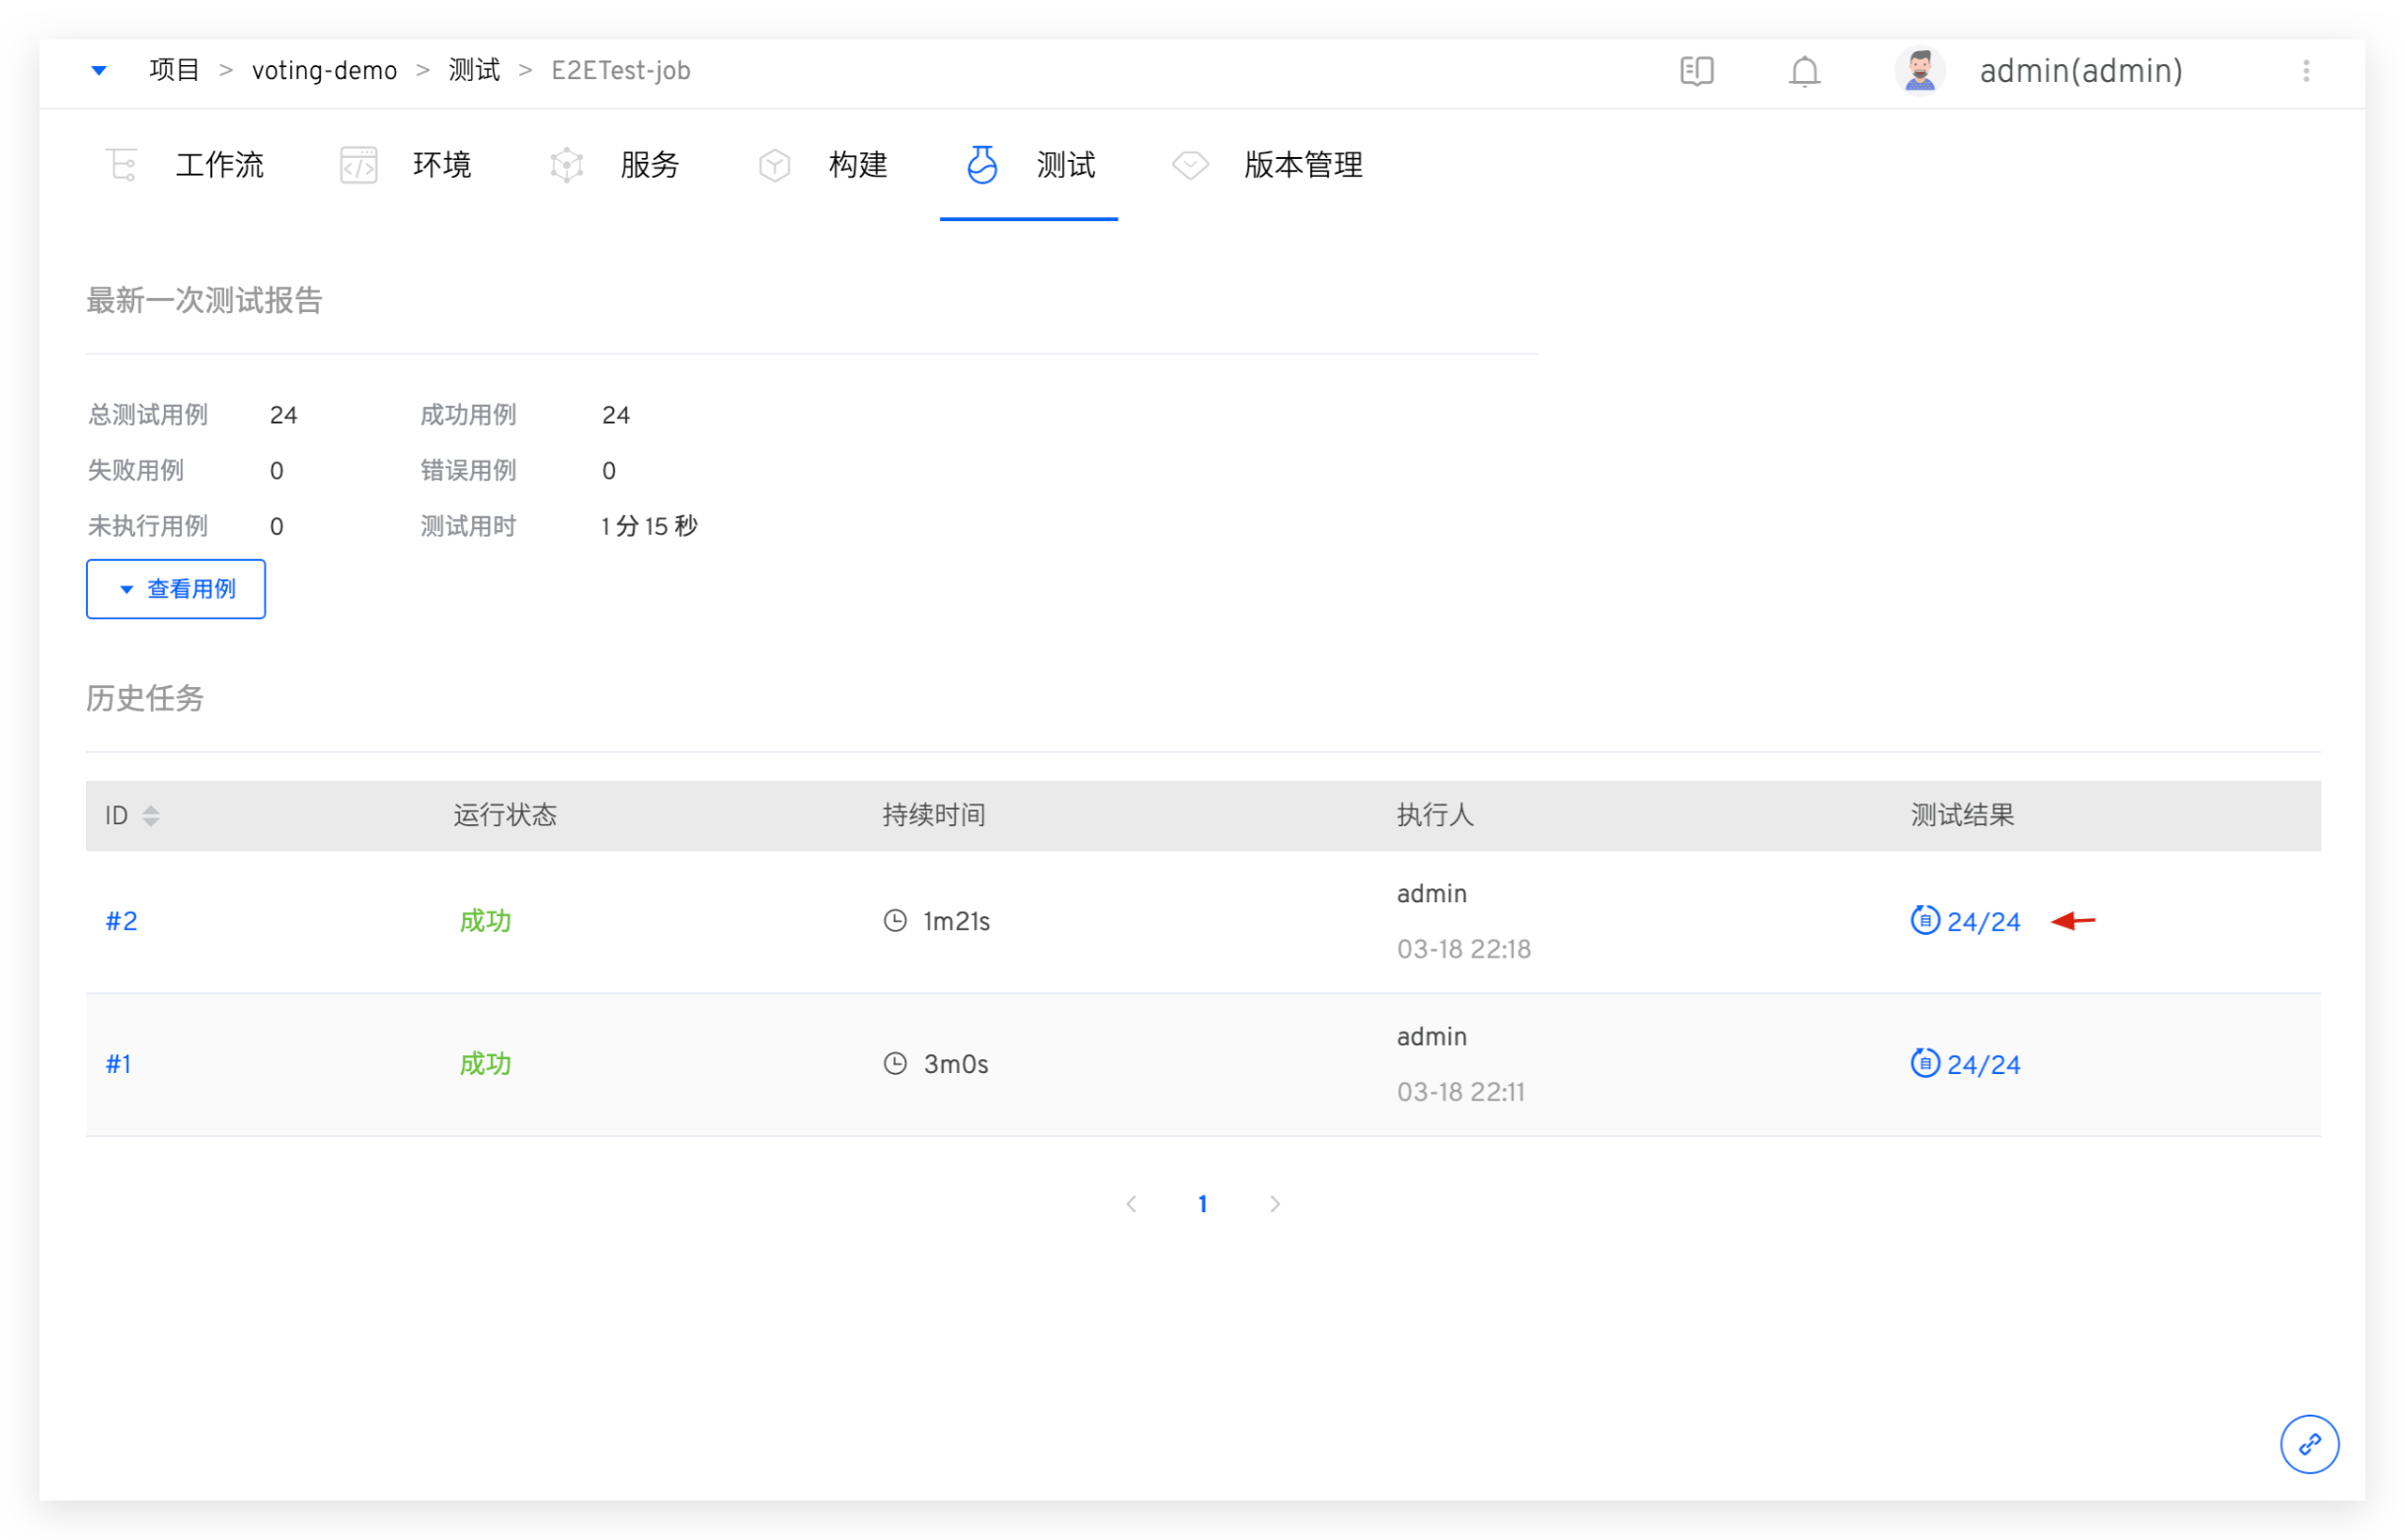Click the test result gauge icon on task #2
Image resolution: width=2405 pixels, height=1540 pixels.
click(x=1925, y=921)
